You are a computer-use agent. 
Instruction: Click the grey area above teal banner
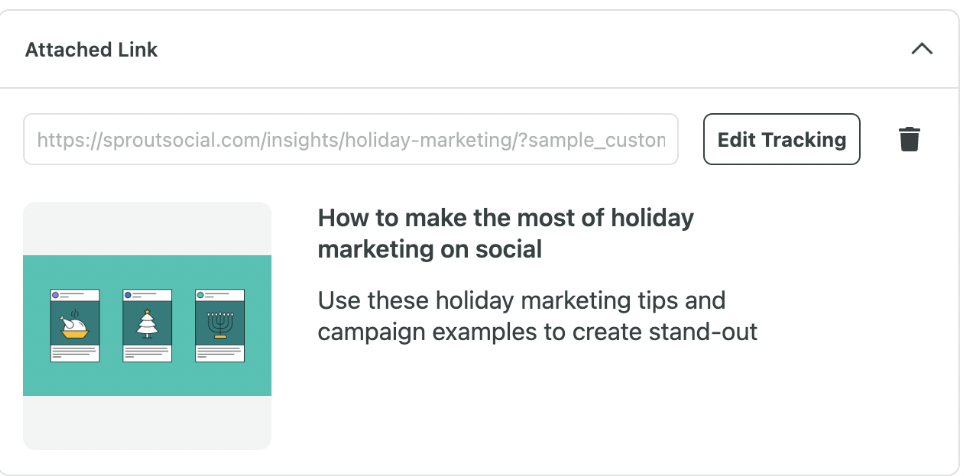pyautogui.click(x=147, y=228)
